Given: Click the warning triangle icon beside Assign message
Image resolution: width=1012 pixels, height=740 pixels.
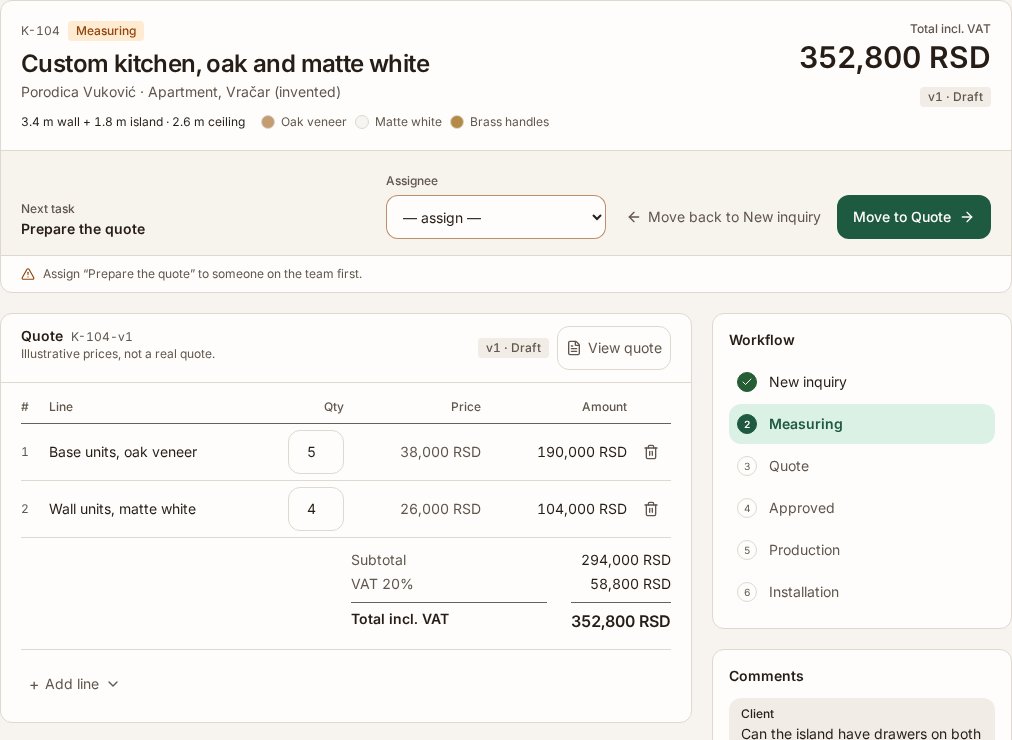Looking at the screenshot, I should (28, 274).
